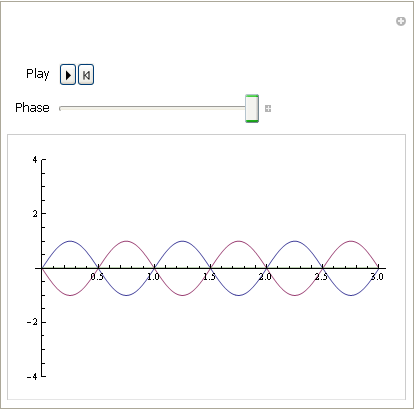Click the 2.5 tick label on the x-axis

(321, 277)
